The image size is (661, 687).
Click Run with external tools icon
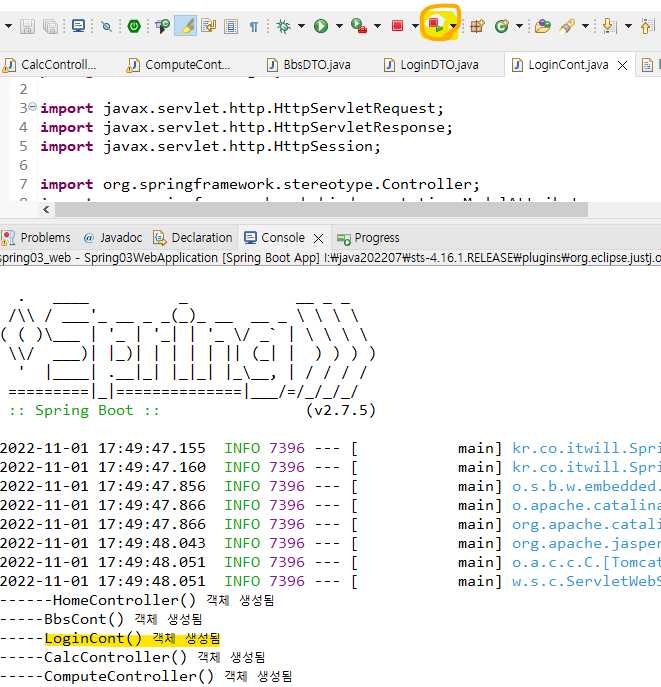(x=359, y=26)
